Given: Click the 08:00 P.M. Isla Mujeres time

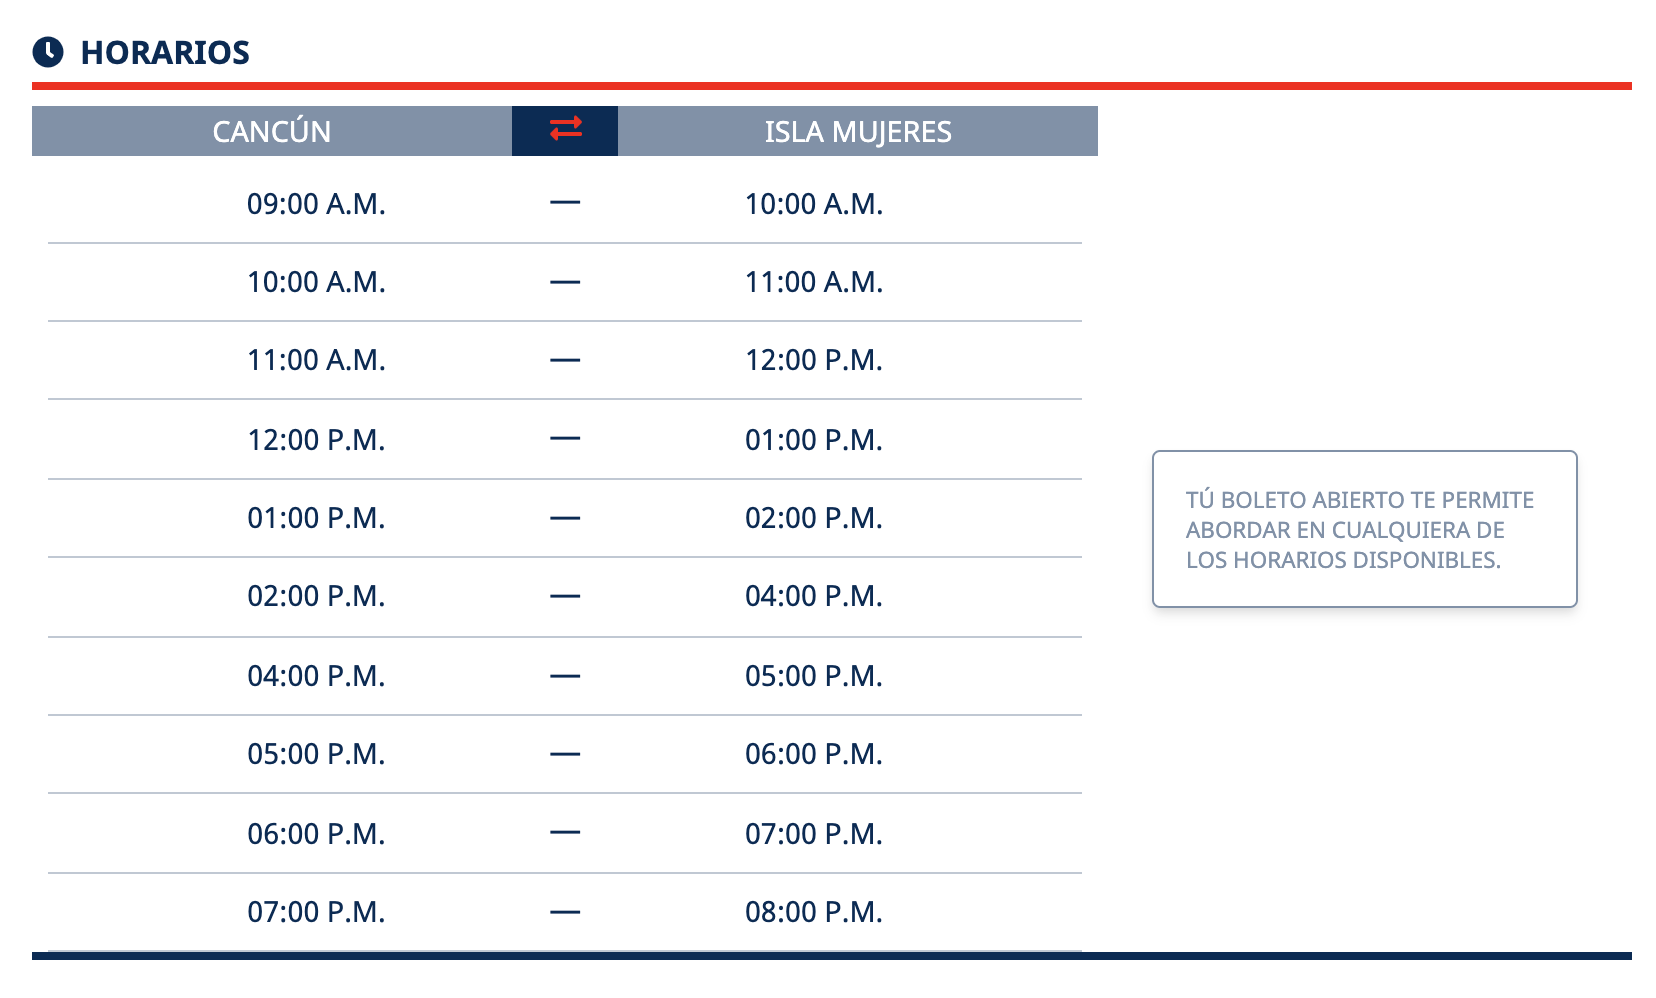Looking at the screenshot, I should click(x=814, y=912).
